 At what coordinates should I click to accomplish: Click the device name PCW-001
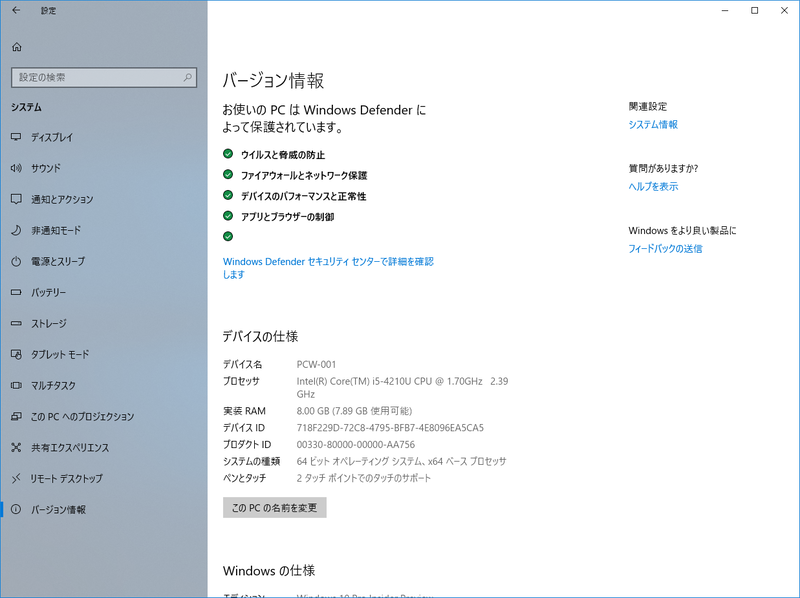pos(316,364)
